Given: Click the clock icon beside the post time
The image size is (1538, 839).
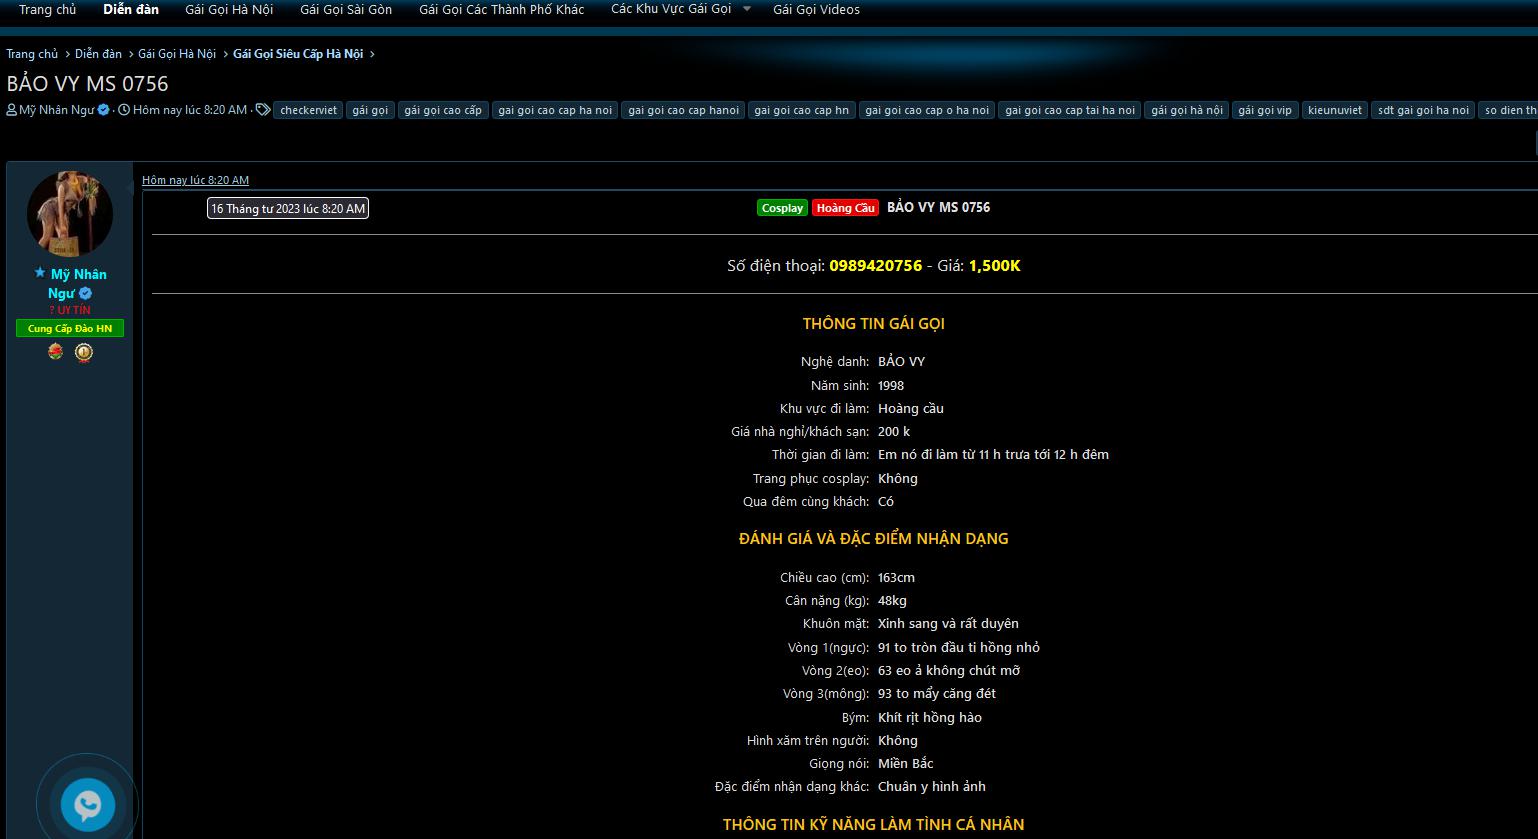Looking at the screenshot, I should tap(124, 110).
